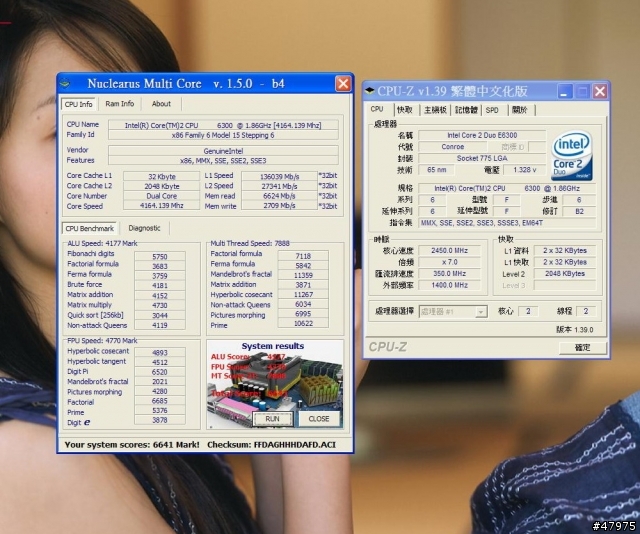
Task: Close the Nuclearus Multi Core window
Action: tap(343, 84)
